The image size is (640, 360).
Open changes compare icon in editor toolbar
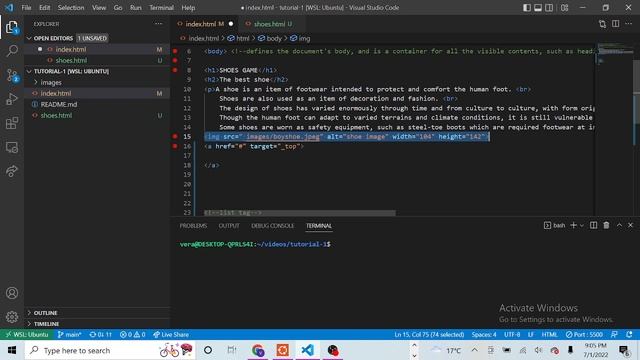pos(602,24)
